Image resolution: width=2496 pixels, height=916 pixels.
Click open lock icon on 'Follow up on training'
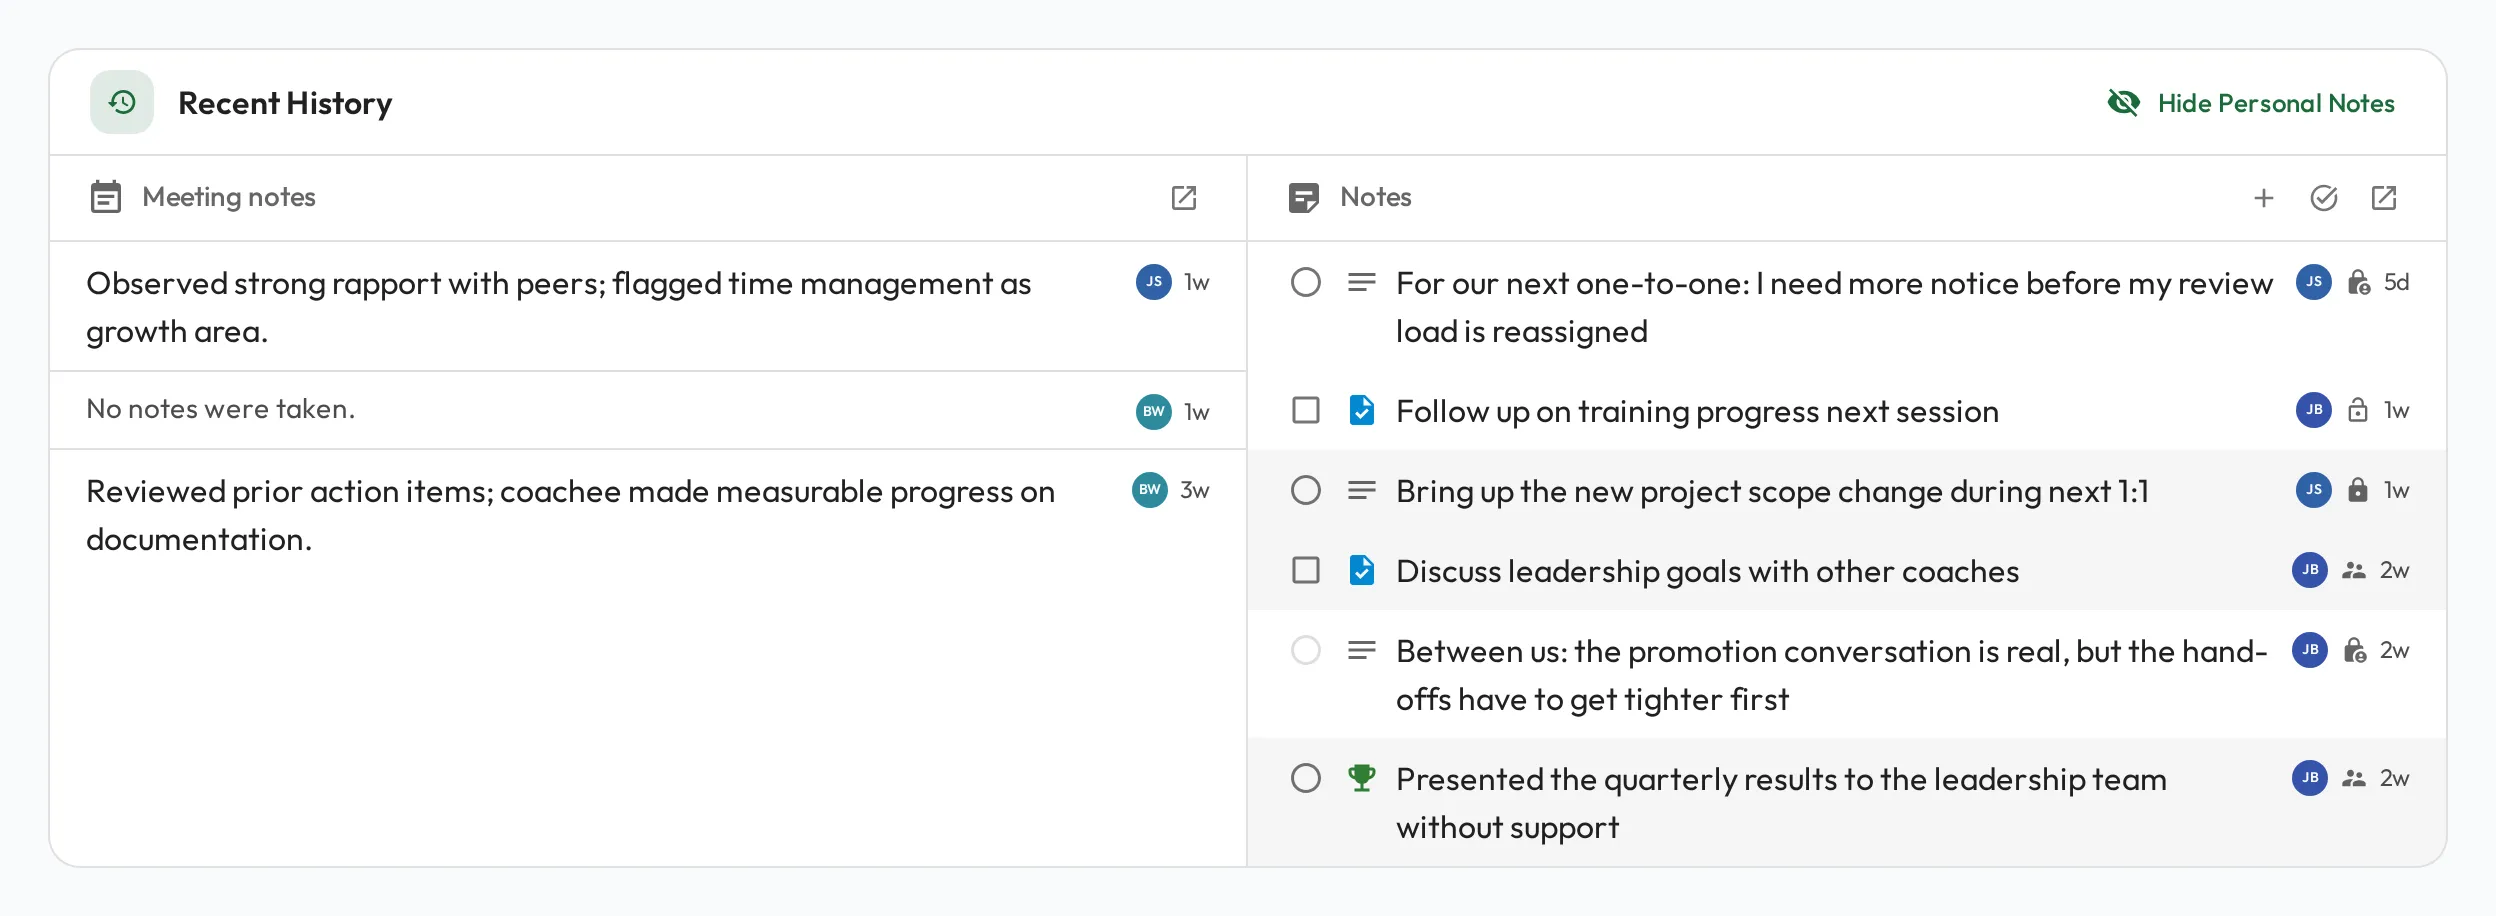pyautogui.click(x=2358, y=410)
